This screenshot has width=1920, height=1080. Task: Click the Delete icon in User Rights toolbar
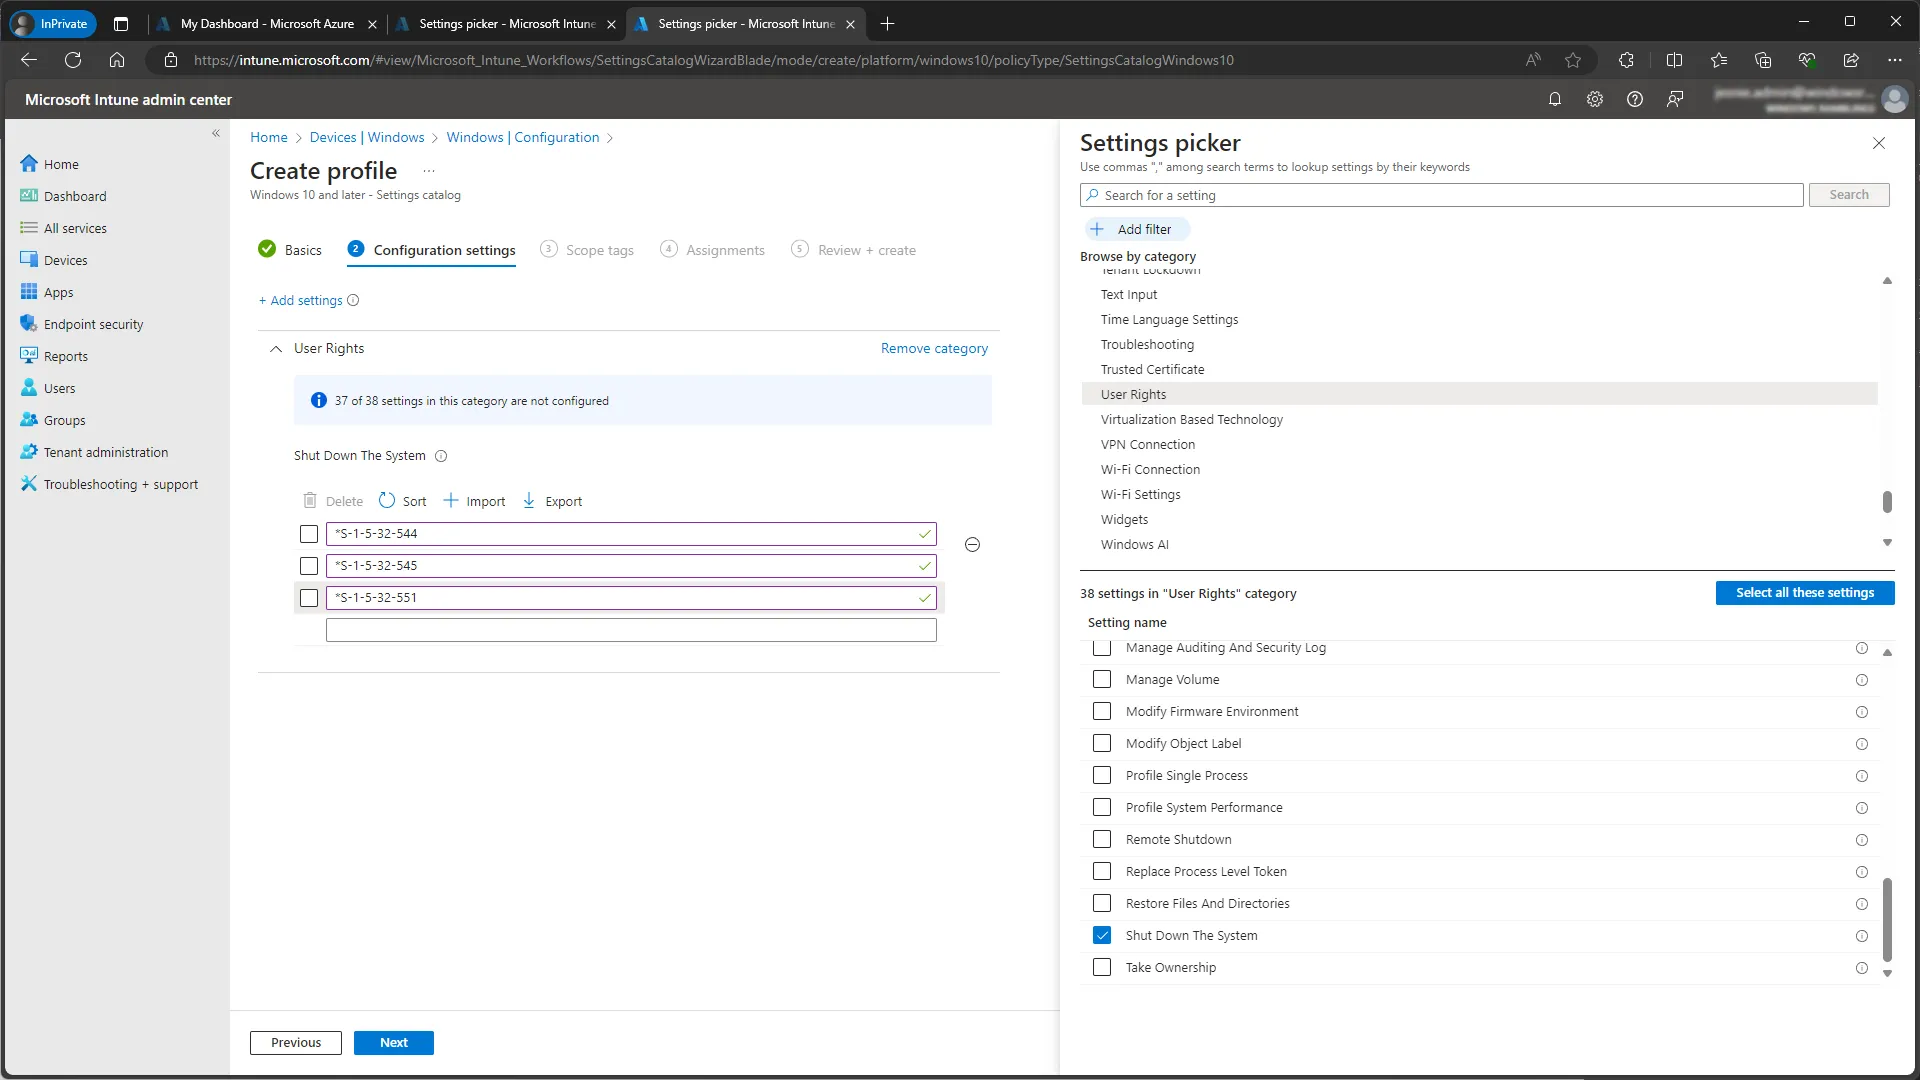coord(309,501)
